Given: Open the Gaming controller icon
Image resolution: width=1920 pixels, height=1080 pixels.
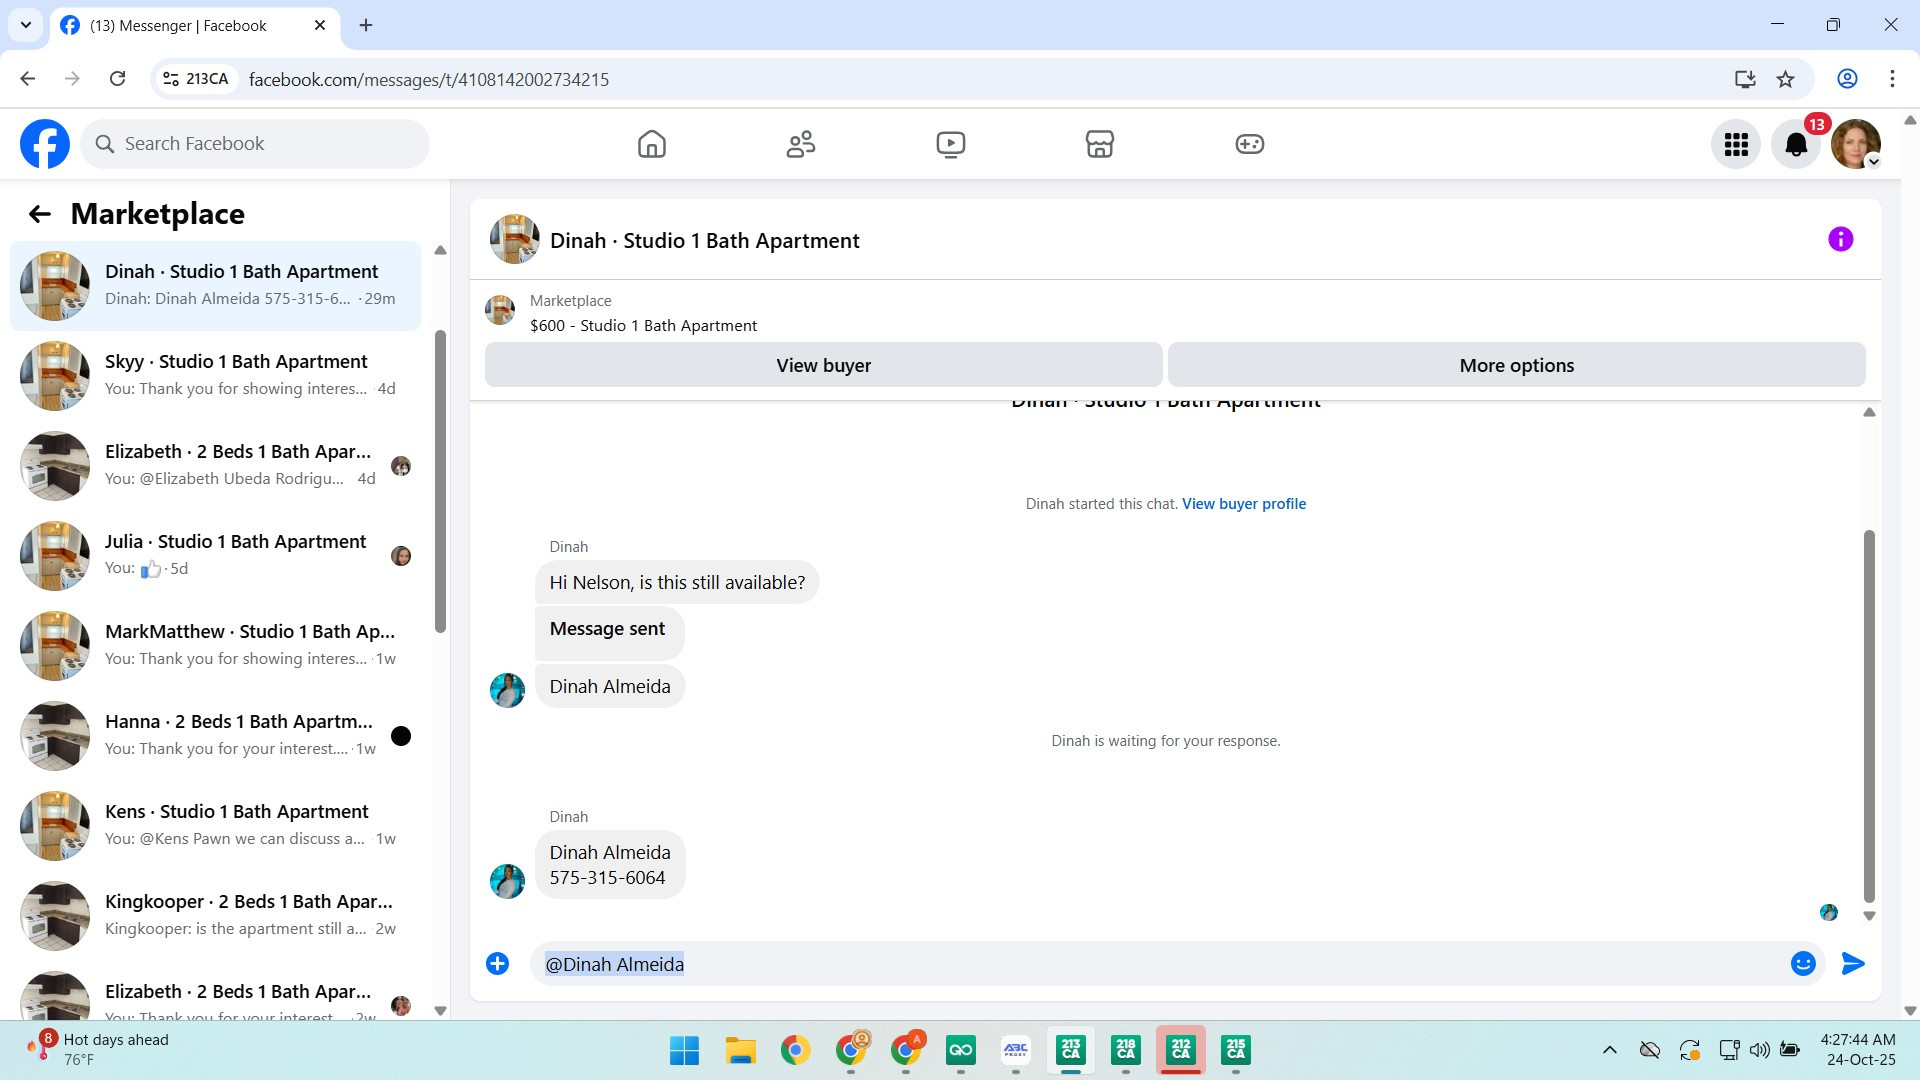Looking at the screenshot, I should click(1250, 144).
